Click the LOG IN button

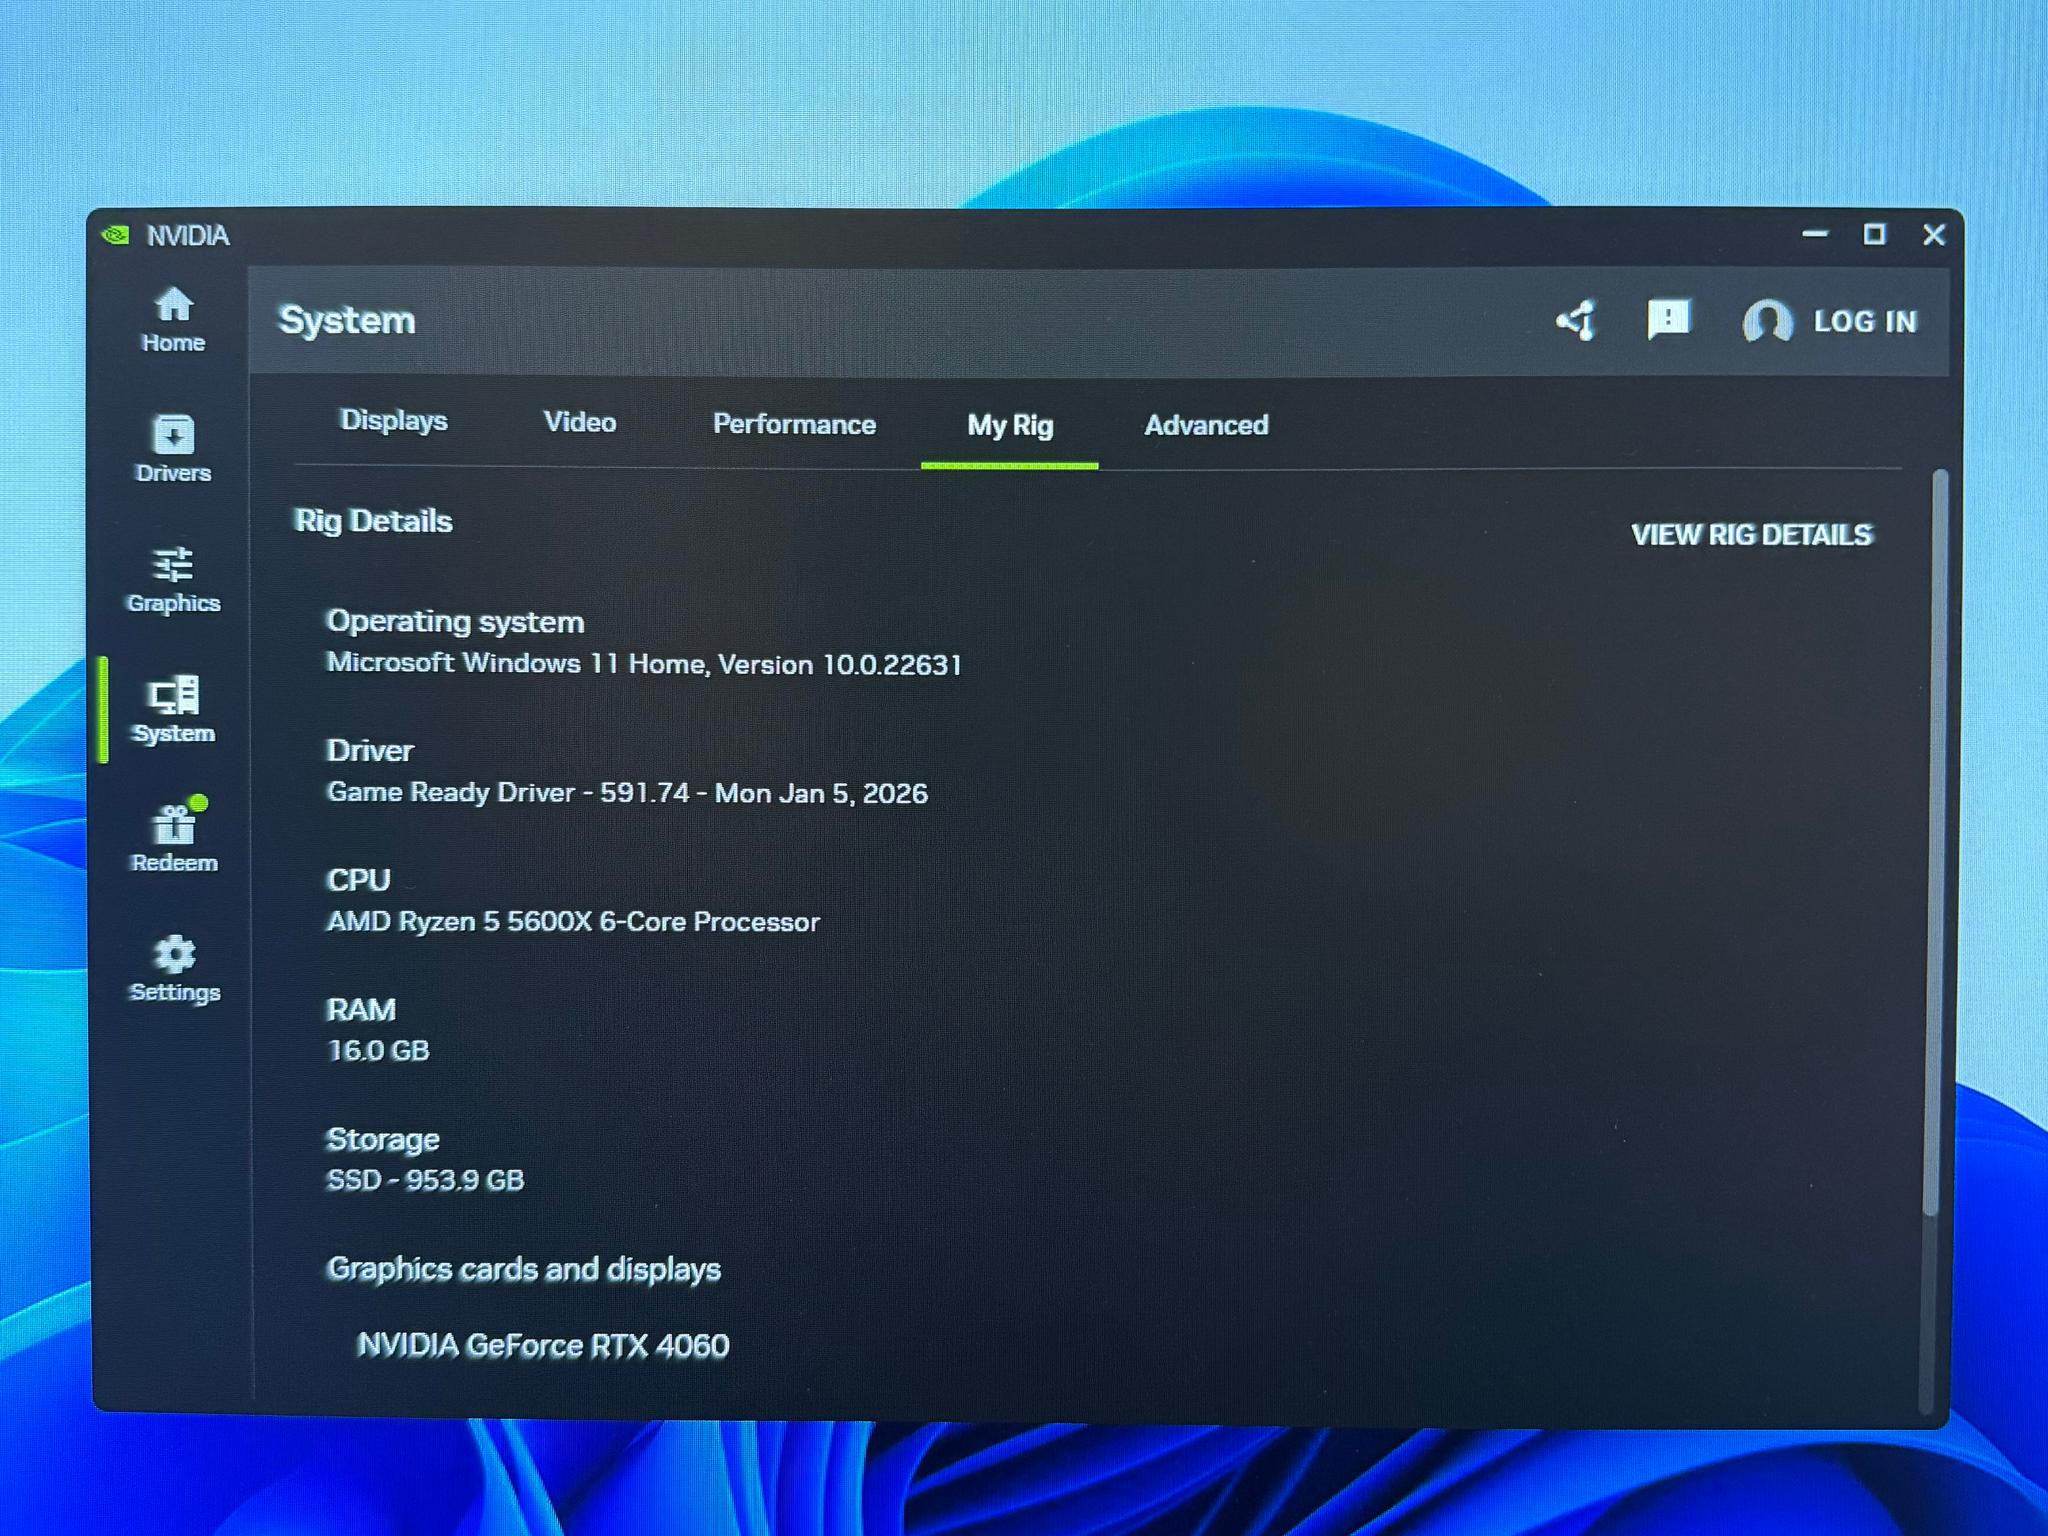coord(1865,321)
